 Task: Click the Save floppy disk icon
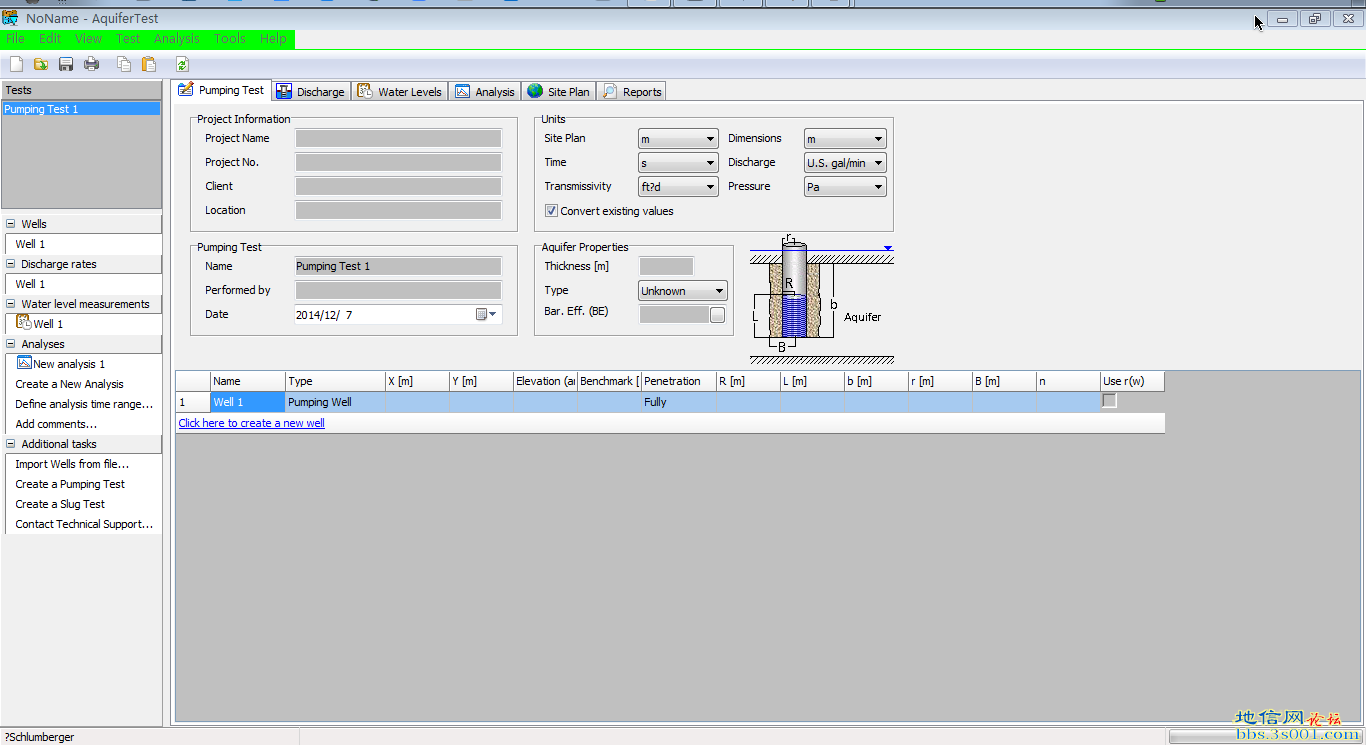[x=66, y=64]
